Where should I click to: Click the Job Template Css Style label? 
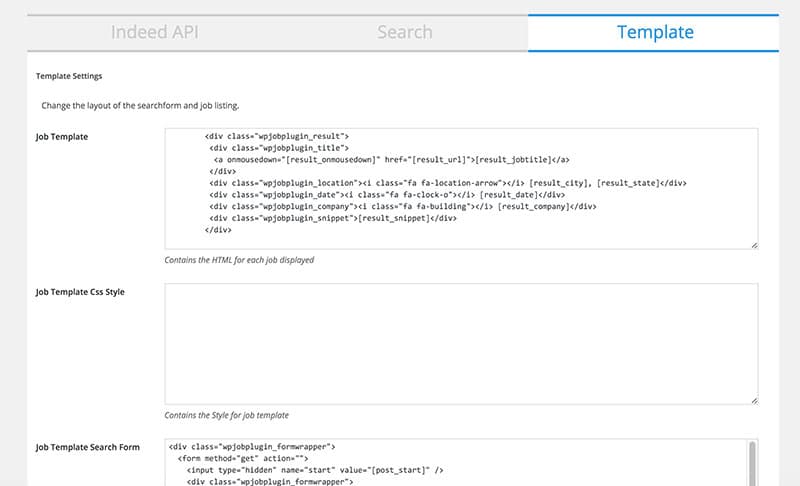[80, 292]
